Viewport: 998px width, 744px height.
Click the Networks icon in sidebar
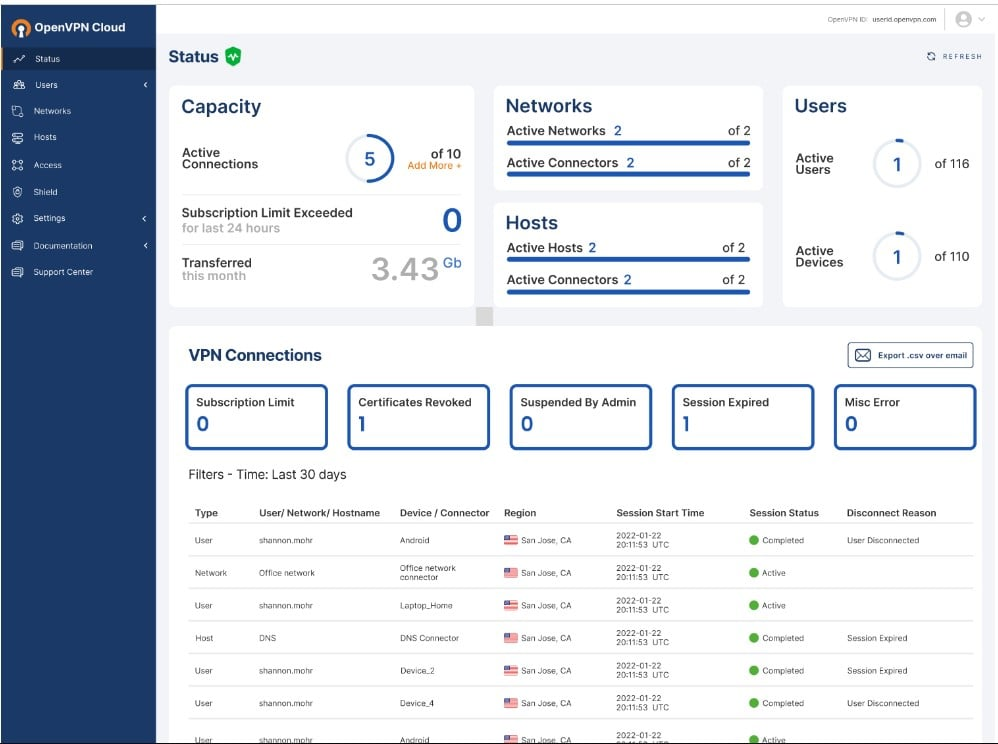click(18, 111)
